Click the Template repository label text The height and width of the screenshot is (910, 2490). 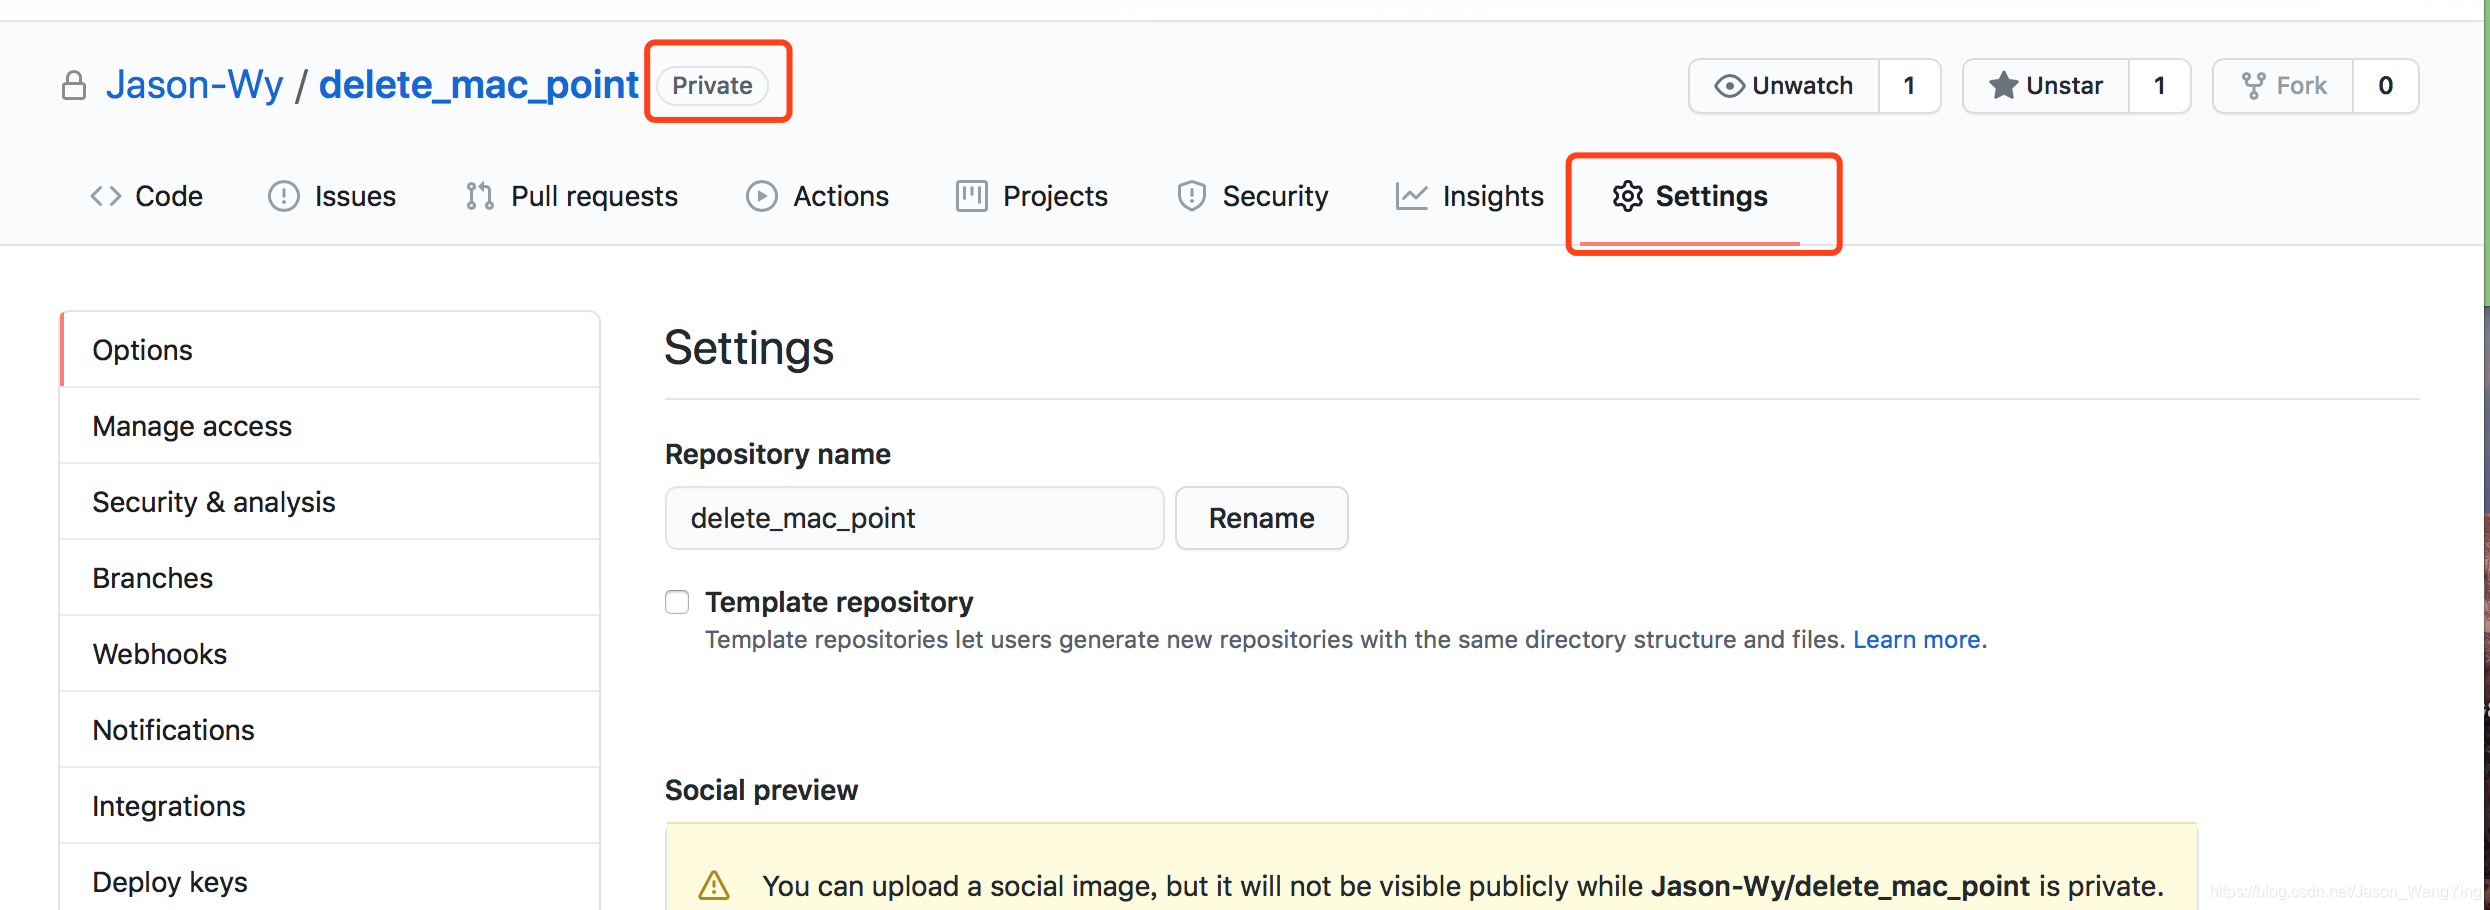tap(839, 602)
